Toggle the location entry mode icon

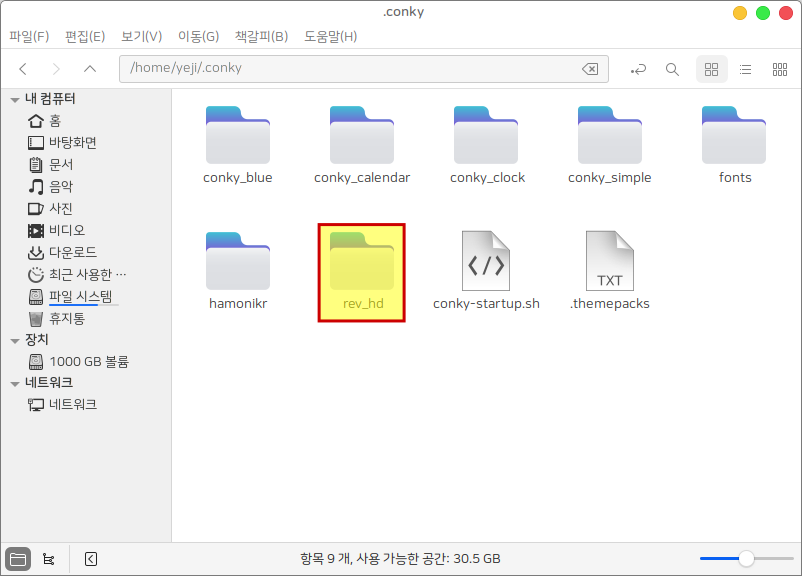click(638, 69)
